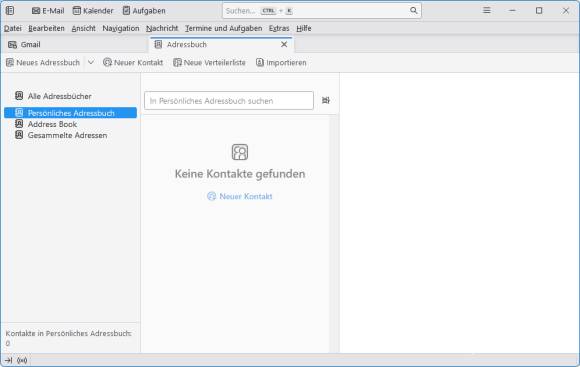Click the status bar arrow icon
Screen dimensions: 580x367
pos(9,360)
